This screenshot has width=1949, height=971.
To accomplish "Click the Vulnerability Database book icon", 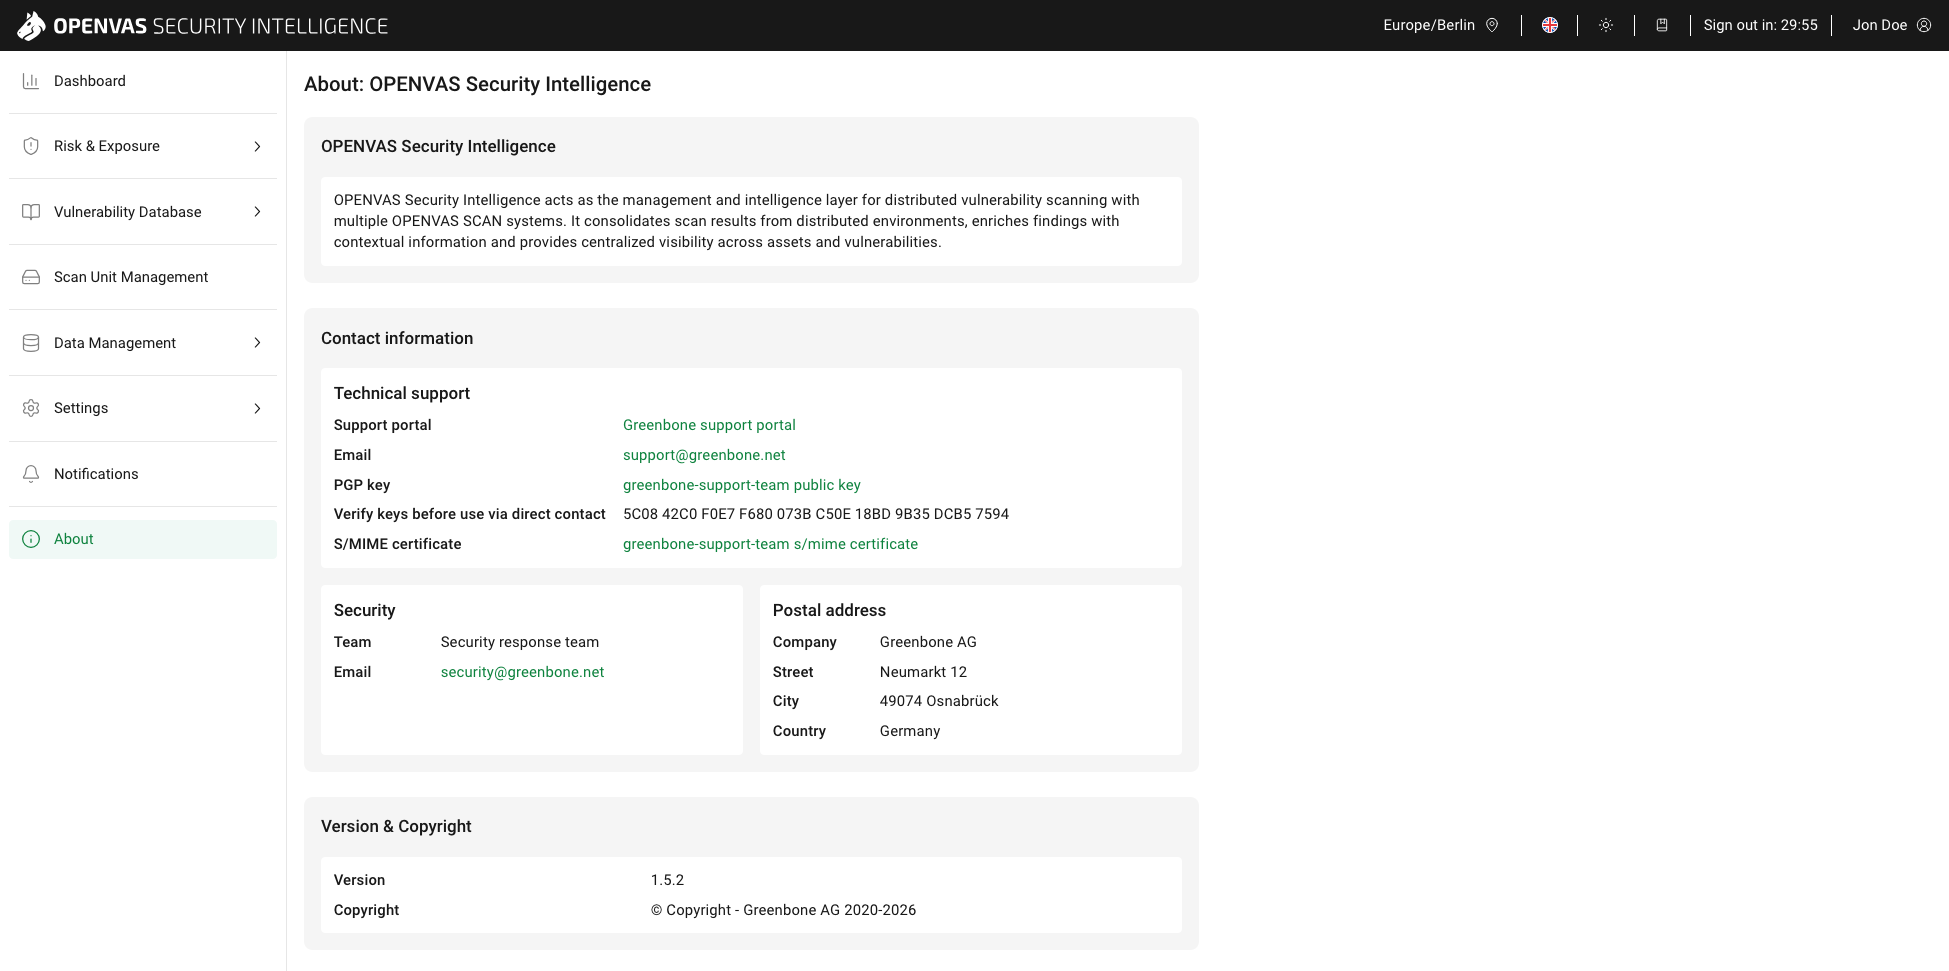I will 31,212.
